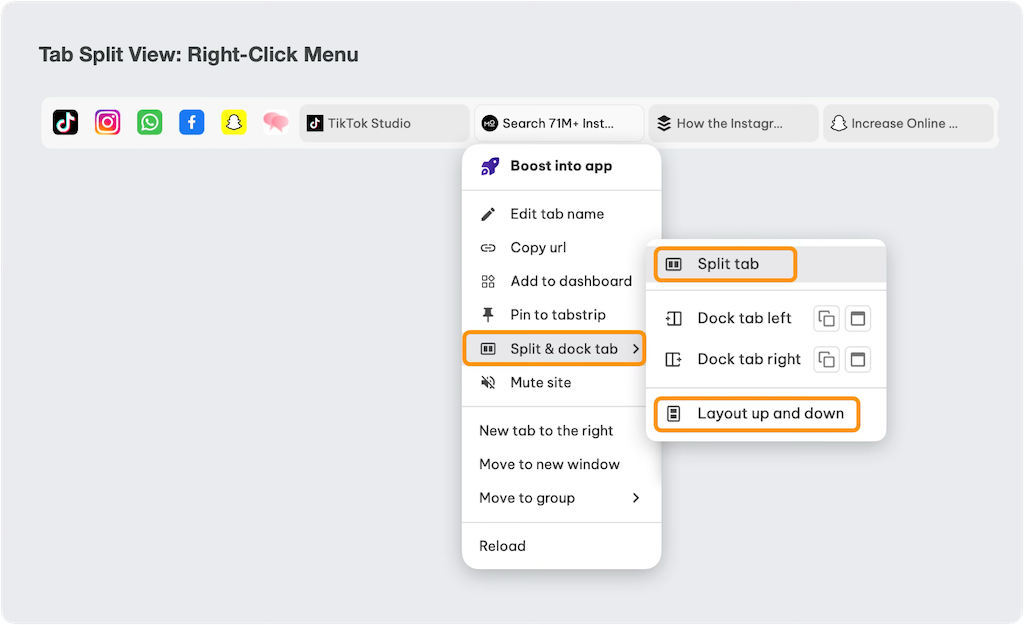Pin to tabstrip menu option
The height and width of the screenshot is (625, 1024).
[x=557, y=315]
